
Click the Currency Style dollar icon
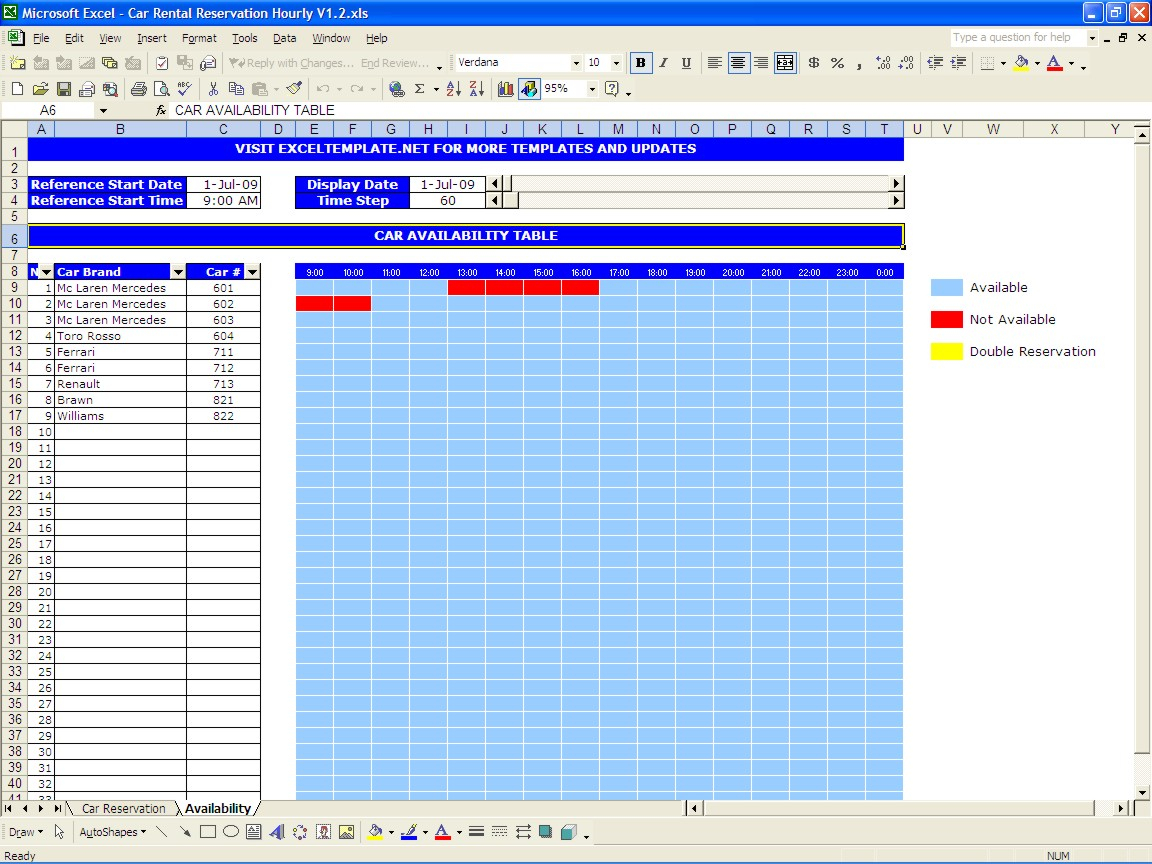[x=813, y=63]
